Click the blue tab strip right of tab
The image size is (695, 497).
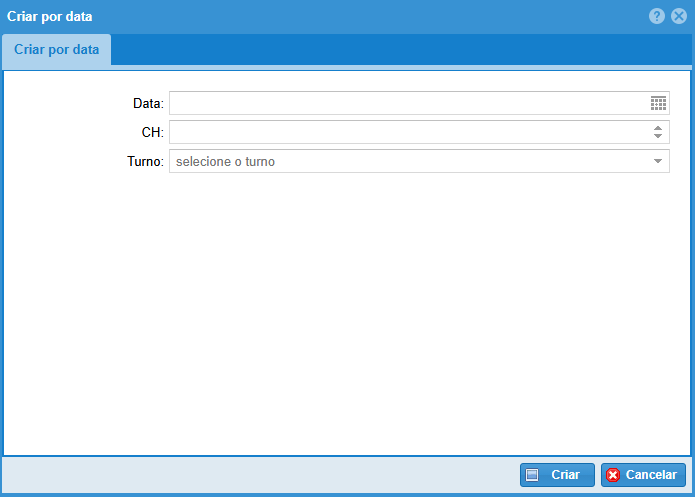(x=400, y=50)
